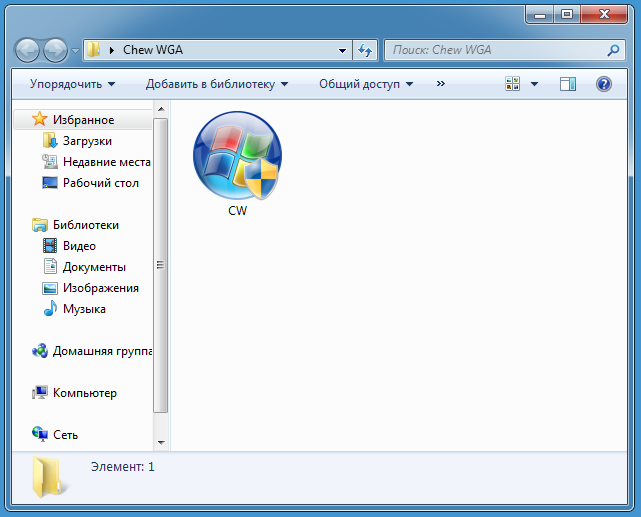Click the Forward navigation arrow
This screenshot has height=517, width=641.
tap(56, 49)
